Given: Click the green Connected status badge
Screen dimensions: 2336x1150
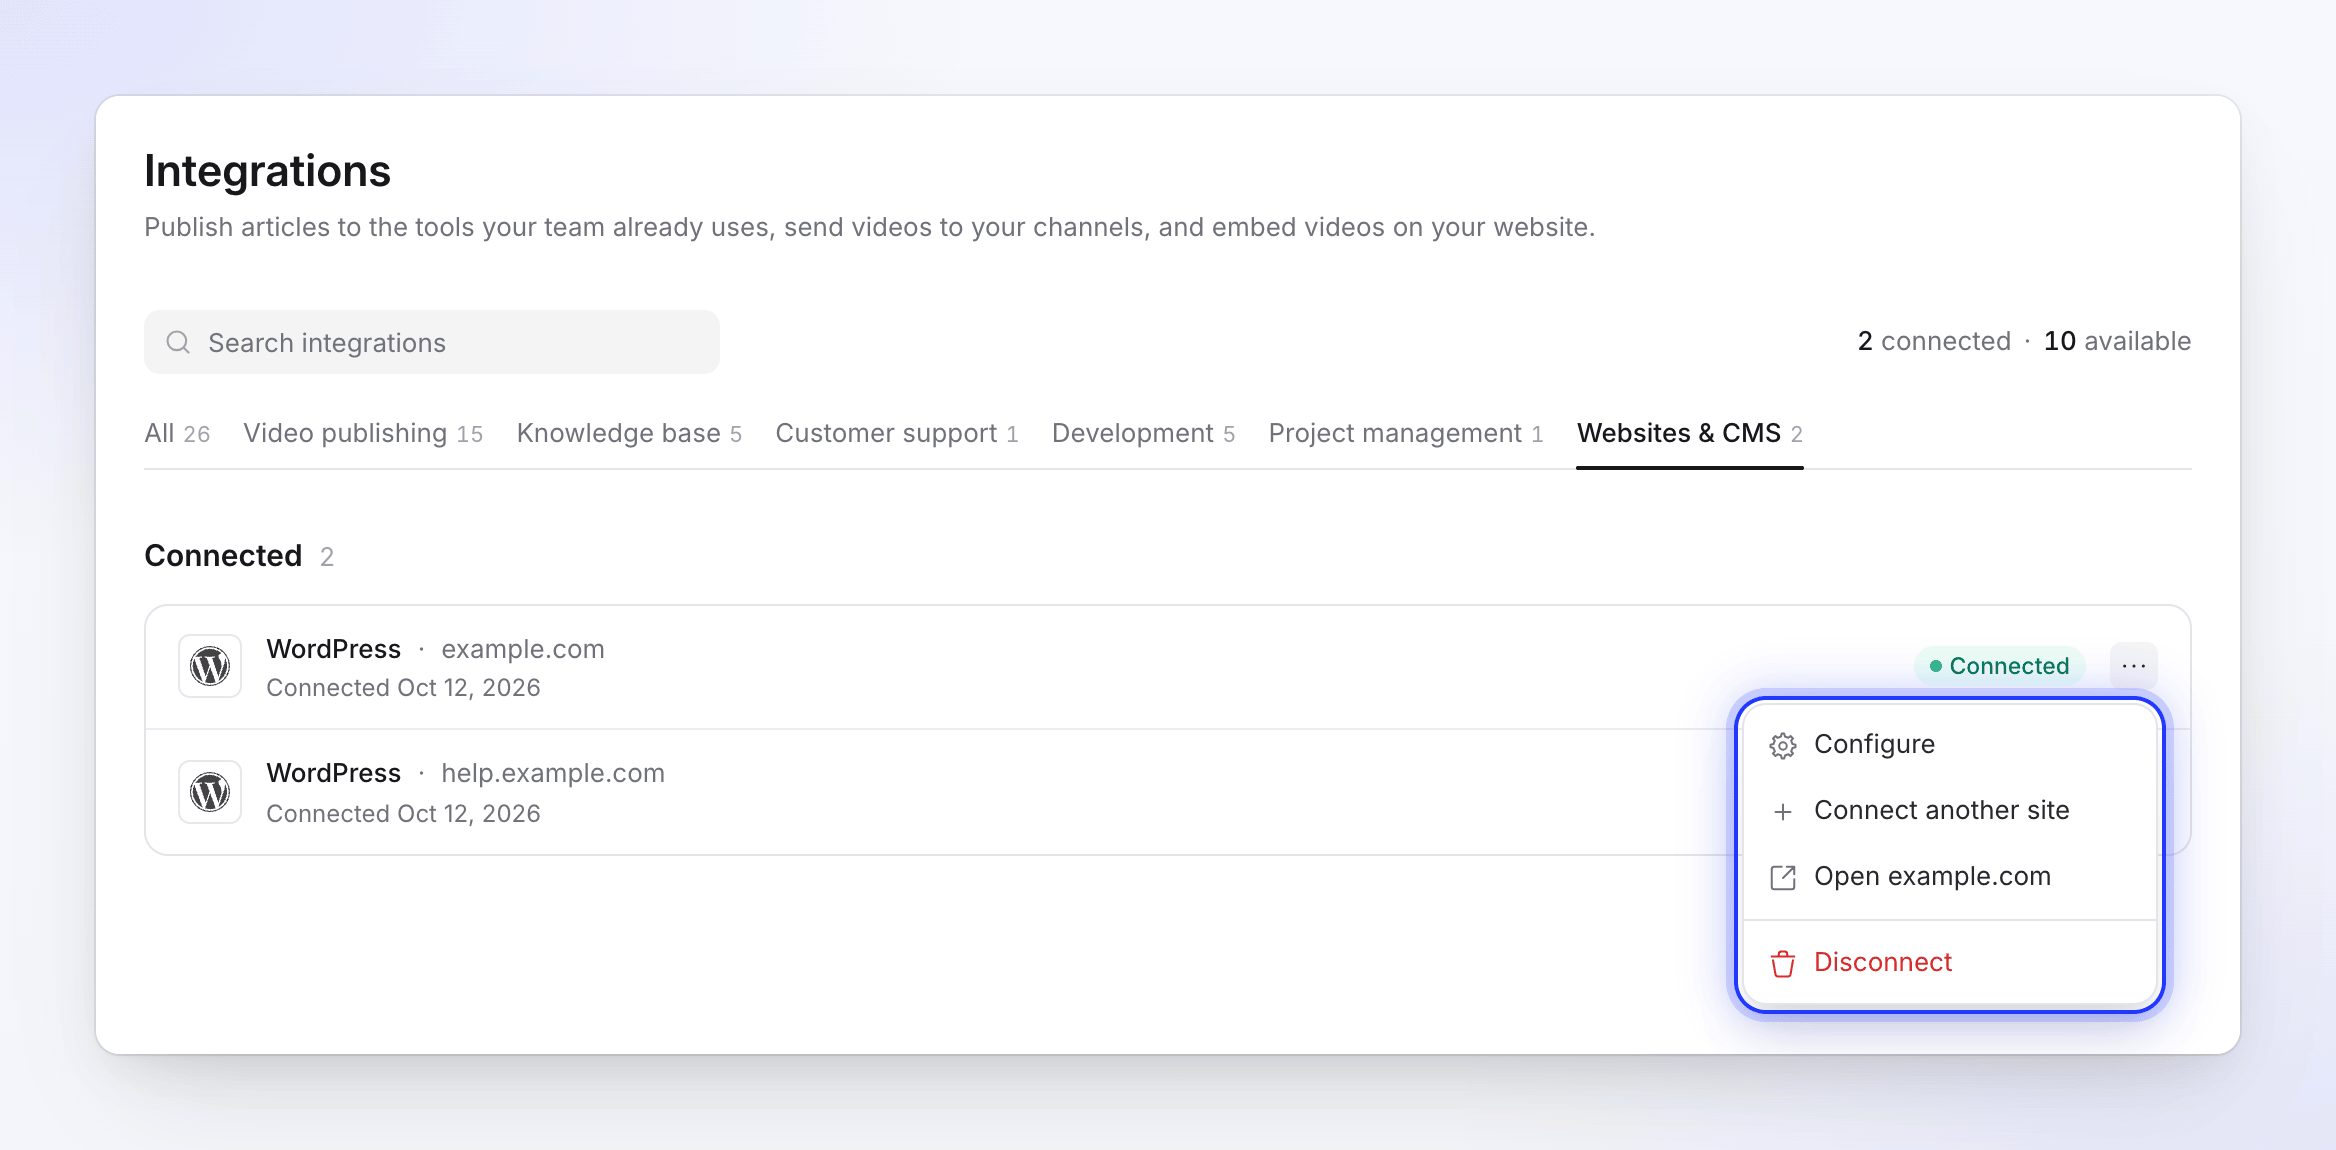Looking at the screenshot, I should pos(1999,666).
